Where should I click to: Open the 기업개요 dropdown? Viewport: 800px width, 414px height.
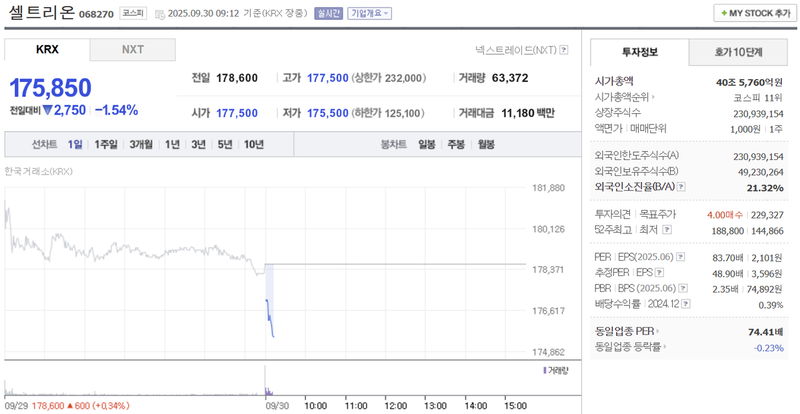pyautogui.click(x=369, y=14)
